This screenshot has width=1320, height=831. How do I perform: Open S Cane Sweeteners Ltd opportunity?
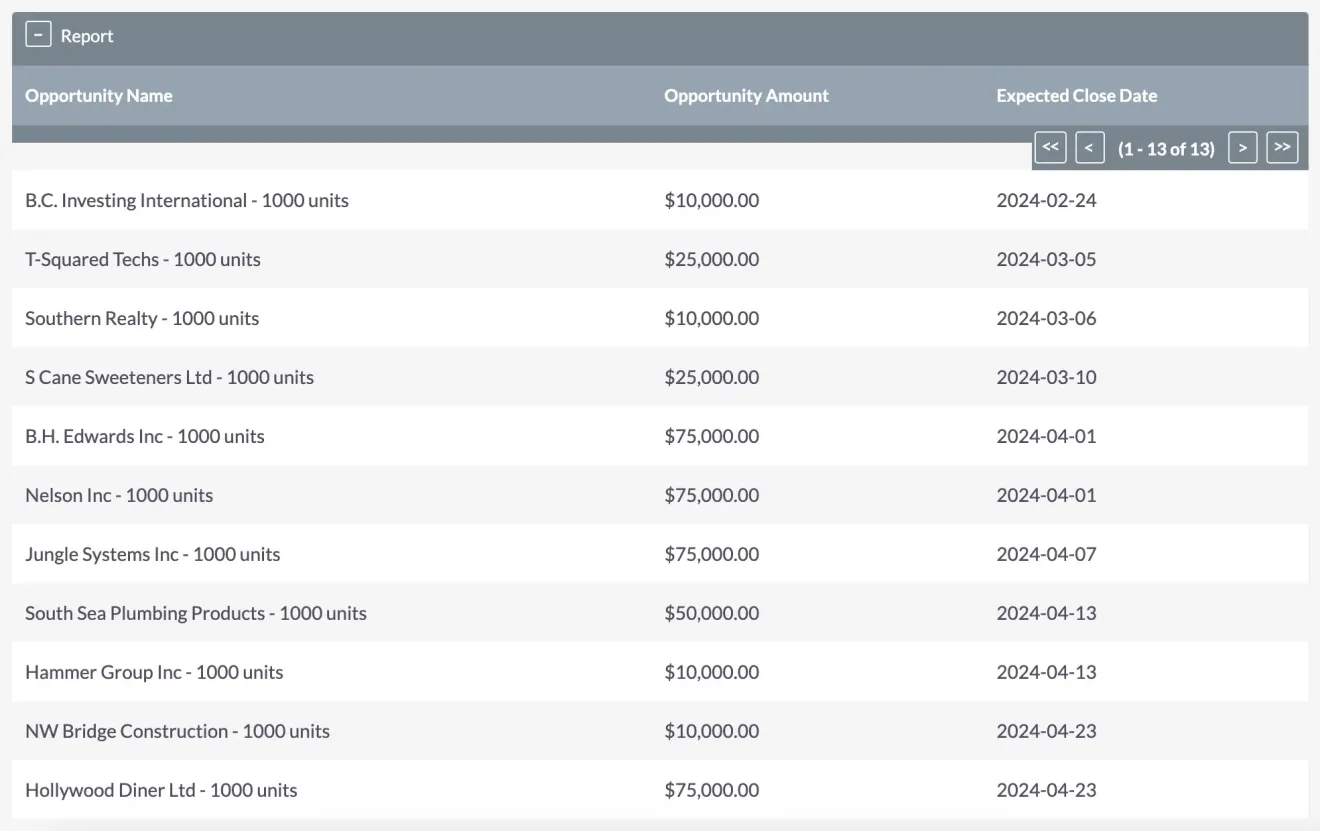click(169, 377)
